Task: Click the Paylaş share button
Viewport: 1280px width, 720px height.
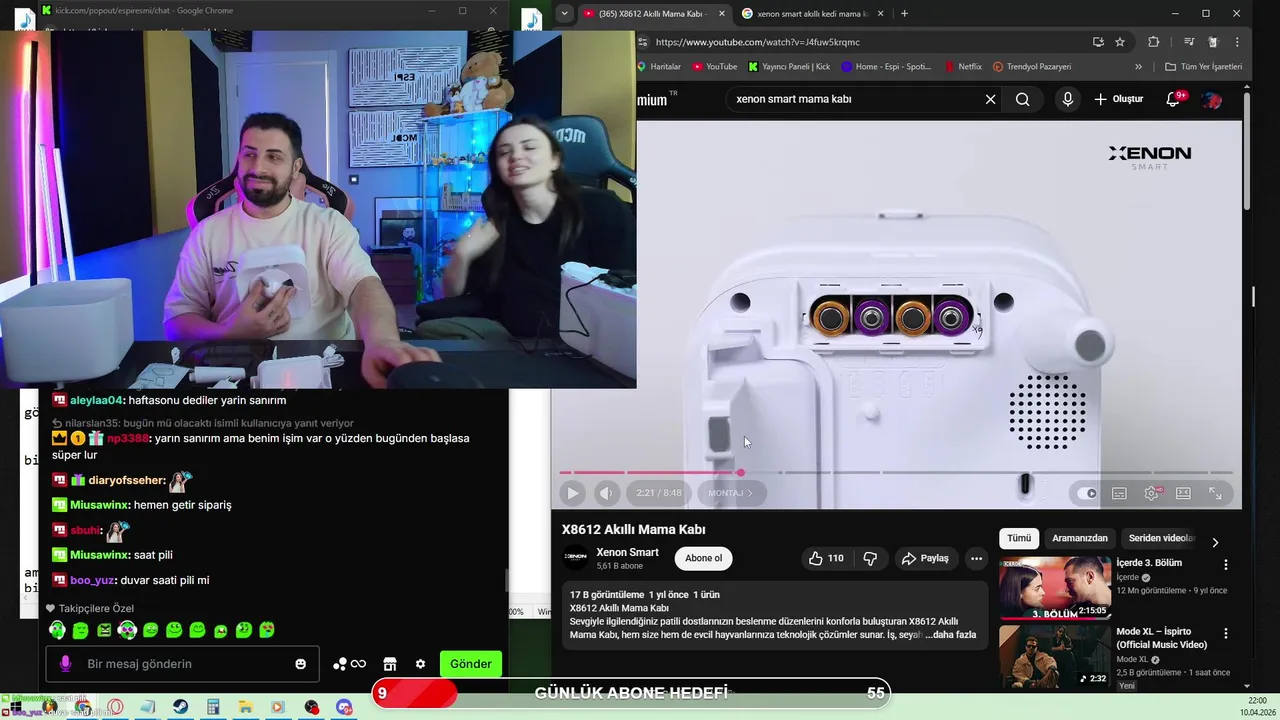Action: pyautogui.click(x=925, y=558)
